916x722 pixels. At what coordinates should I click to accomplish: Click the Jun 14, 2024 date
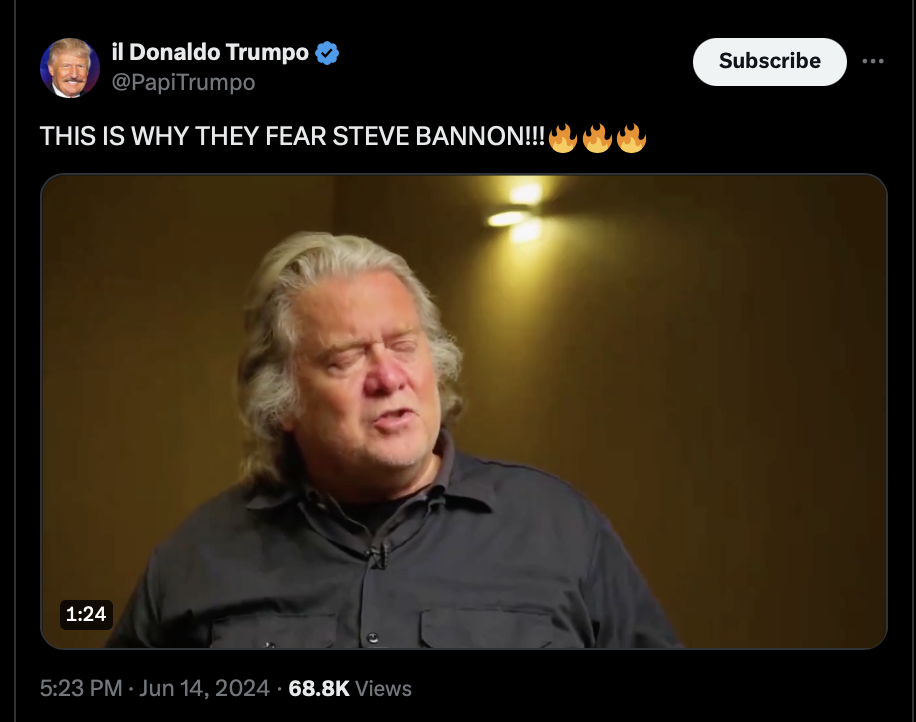point(204,688)
